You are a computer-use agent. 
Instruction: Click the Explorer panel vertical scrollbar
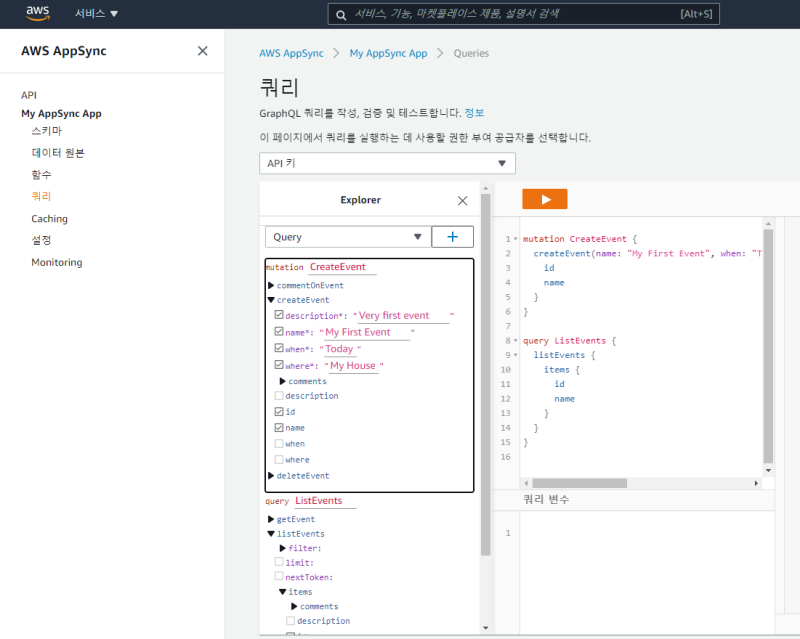(486, 375)
